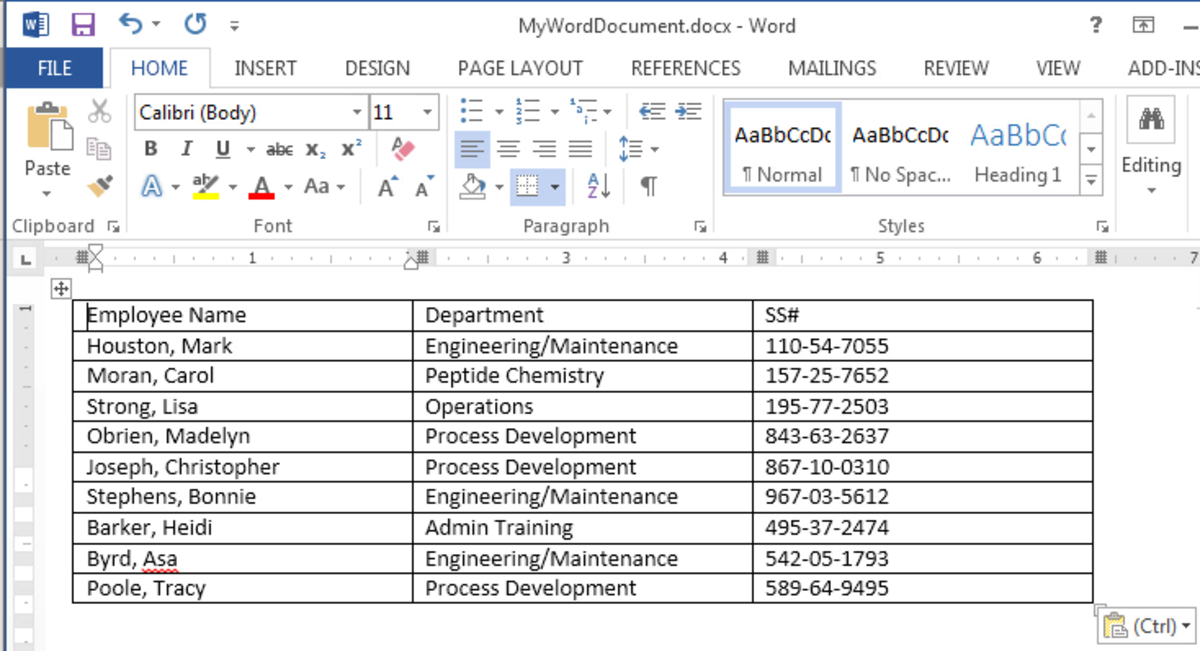Screen dimensions: 1200x651
Task: Click the Grow Font icon
Action: click(388, 186)
